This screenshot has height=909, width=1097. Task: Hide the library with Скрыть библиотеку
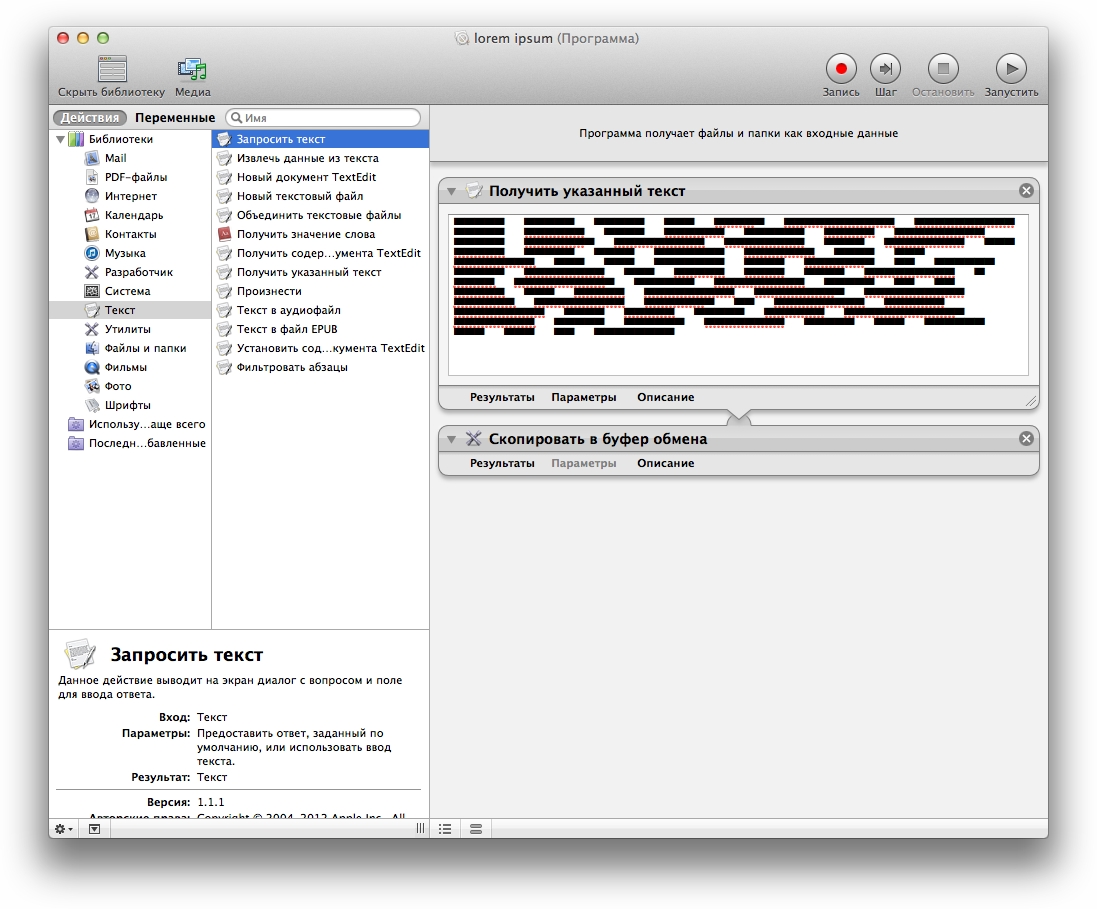click(x=112, y=76)
